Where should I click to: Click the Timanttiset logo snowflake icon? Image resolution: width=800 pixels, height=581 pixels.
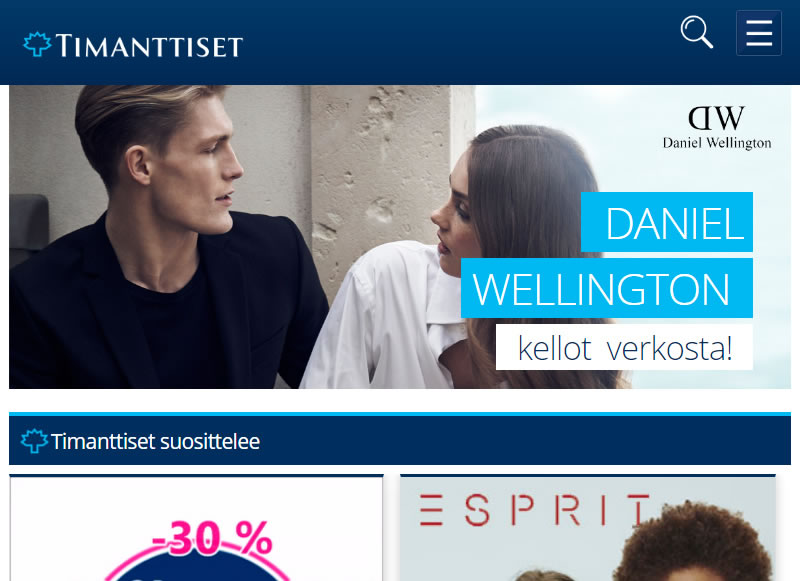37,44
